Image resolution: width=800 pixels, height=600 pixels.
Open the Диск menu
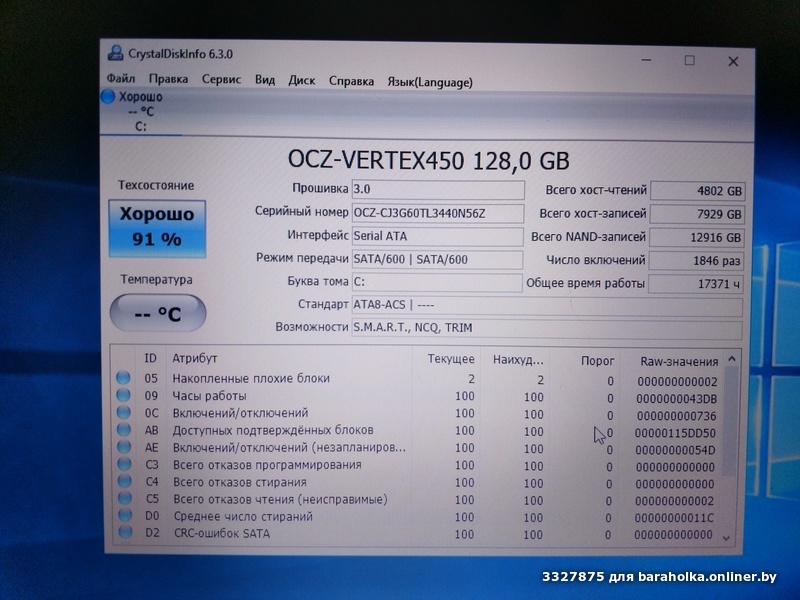point(302,81)
